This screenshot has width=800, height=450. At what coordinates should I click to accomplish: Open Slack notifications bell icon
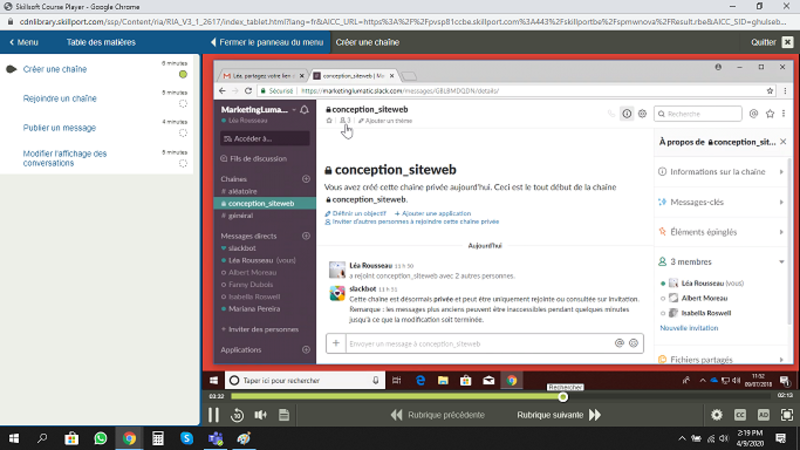pyautogui.click(x=305, y=110)
